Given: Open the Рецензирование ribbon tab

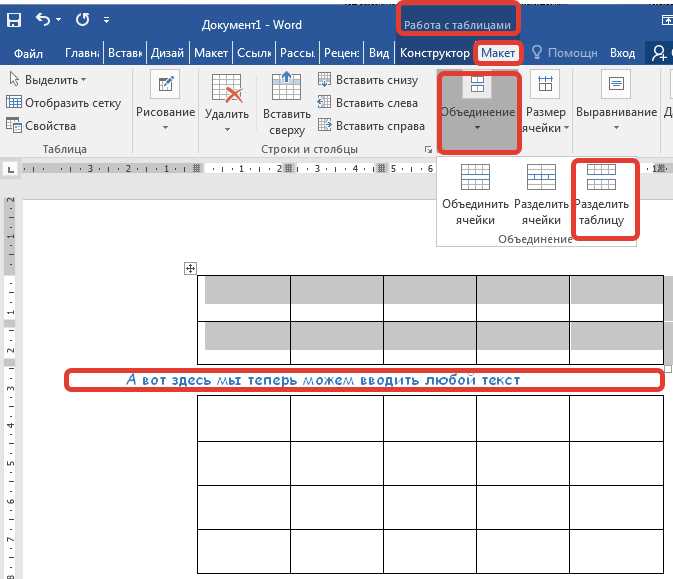Looking at the screenshot, I should (x=342, y=53).
